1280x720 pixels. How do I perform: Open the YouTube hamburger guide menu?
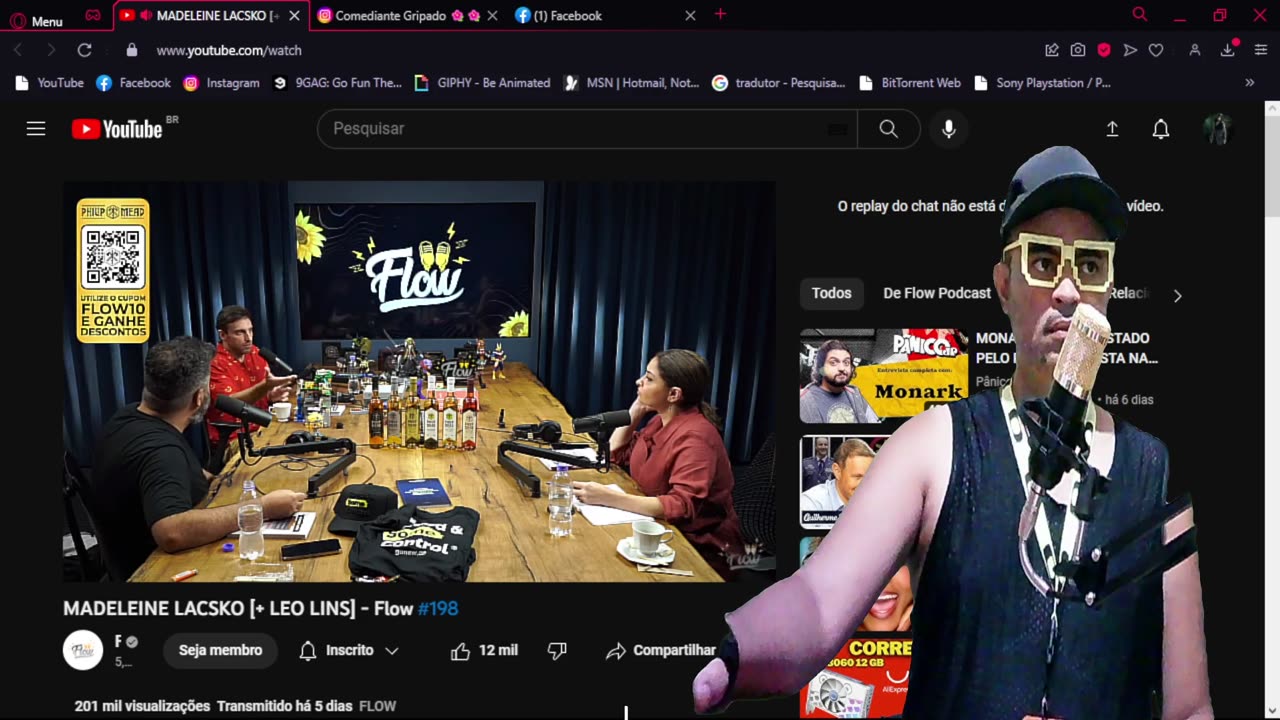point(36,129)
